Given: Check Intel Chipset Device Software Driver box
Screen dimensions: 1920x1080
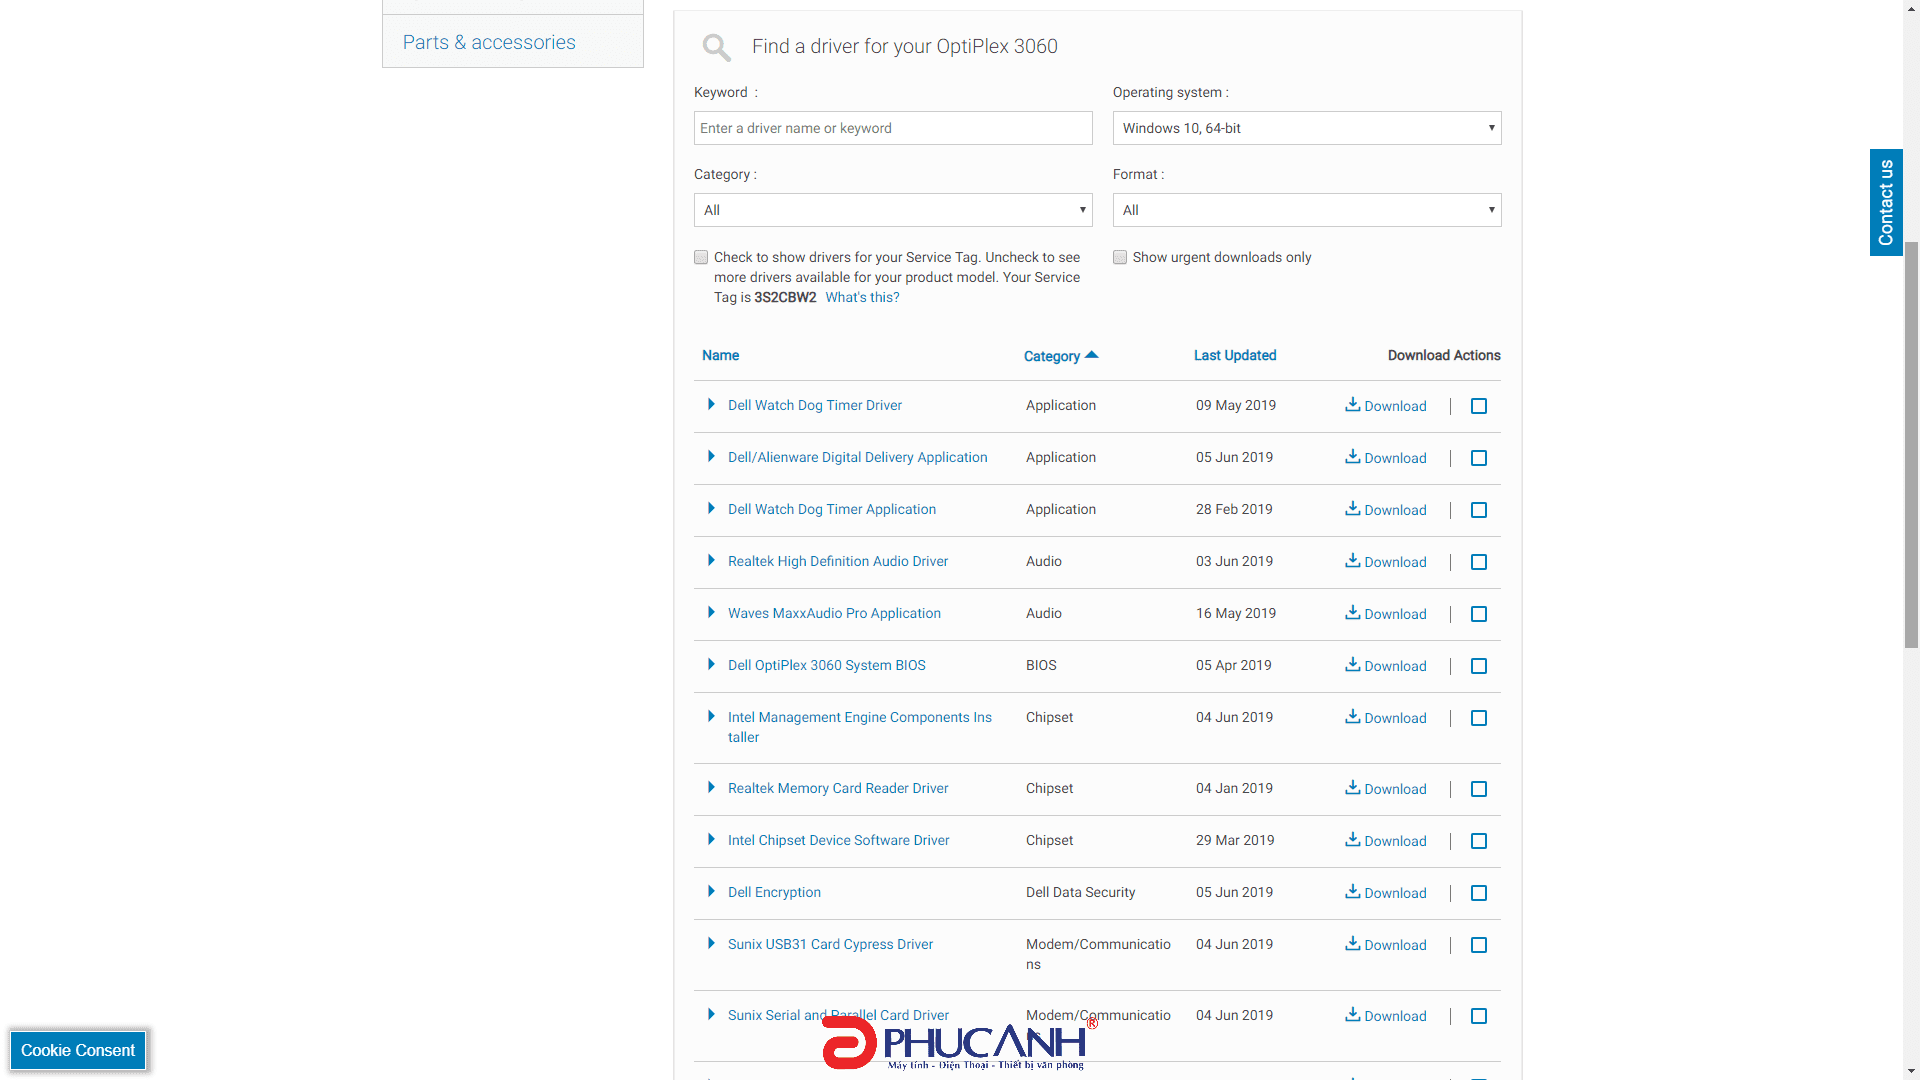Looking at the screenshot, I should point(1479,841).
